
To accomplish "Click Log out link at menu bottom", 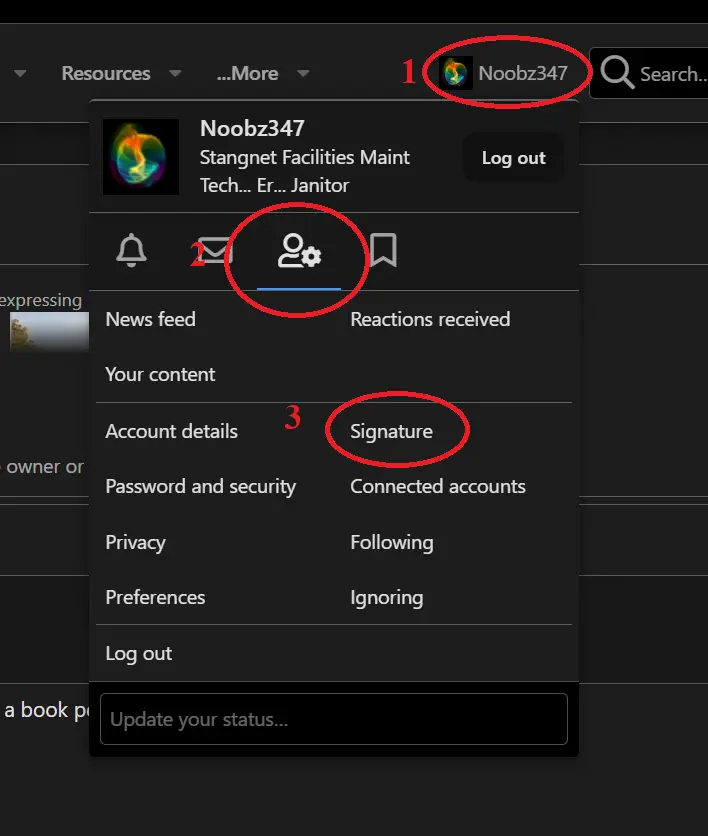I will point(139,653).
